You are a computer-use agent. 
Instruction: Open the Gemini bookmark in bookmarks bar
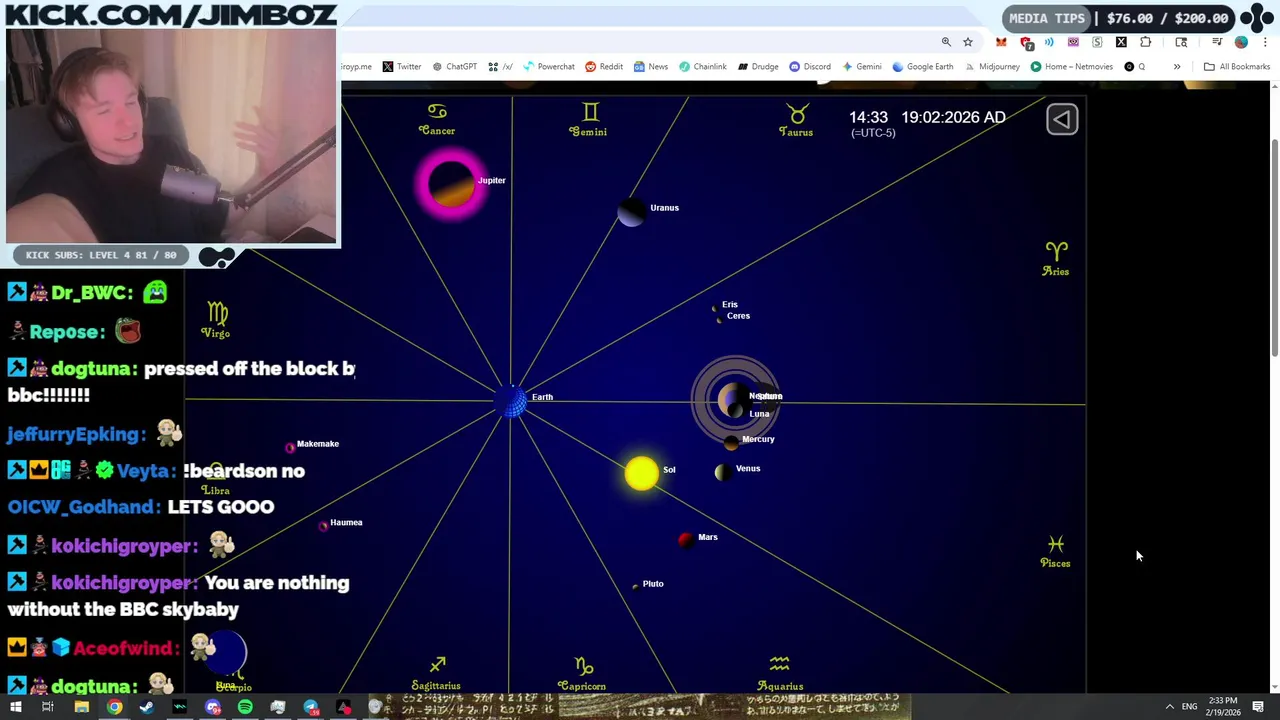point(861,67)
